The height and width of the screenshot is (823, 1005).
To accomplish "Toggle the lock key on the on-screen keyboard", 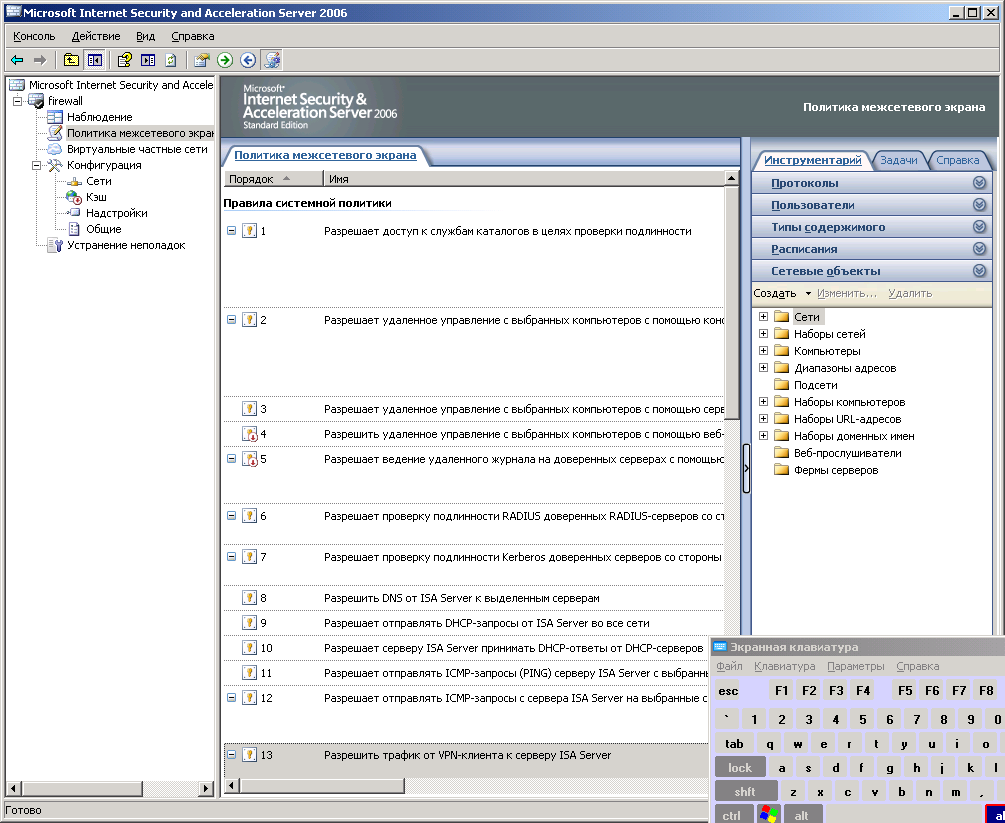I will [740, 767].
